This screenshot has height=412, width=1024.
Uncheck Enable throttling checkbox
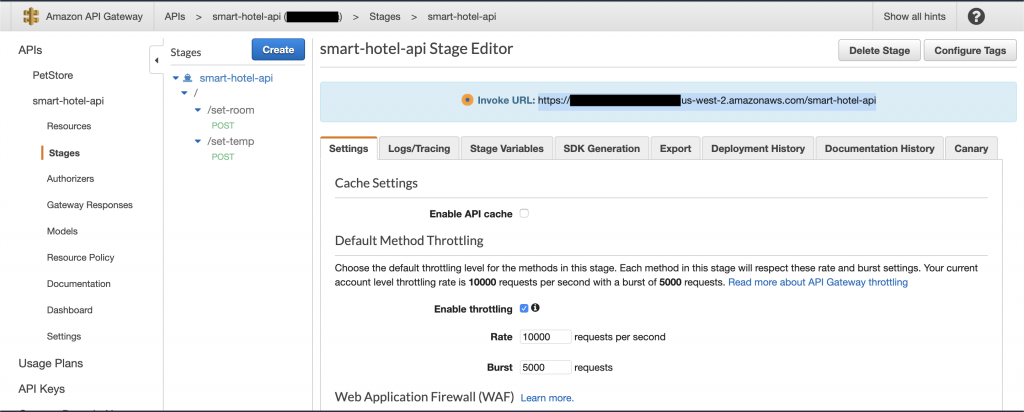(x=524, y=308)
